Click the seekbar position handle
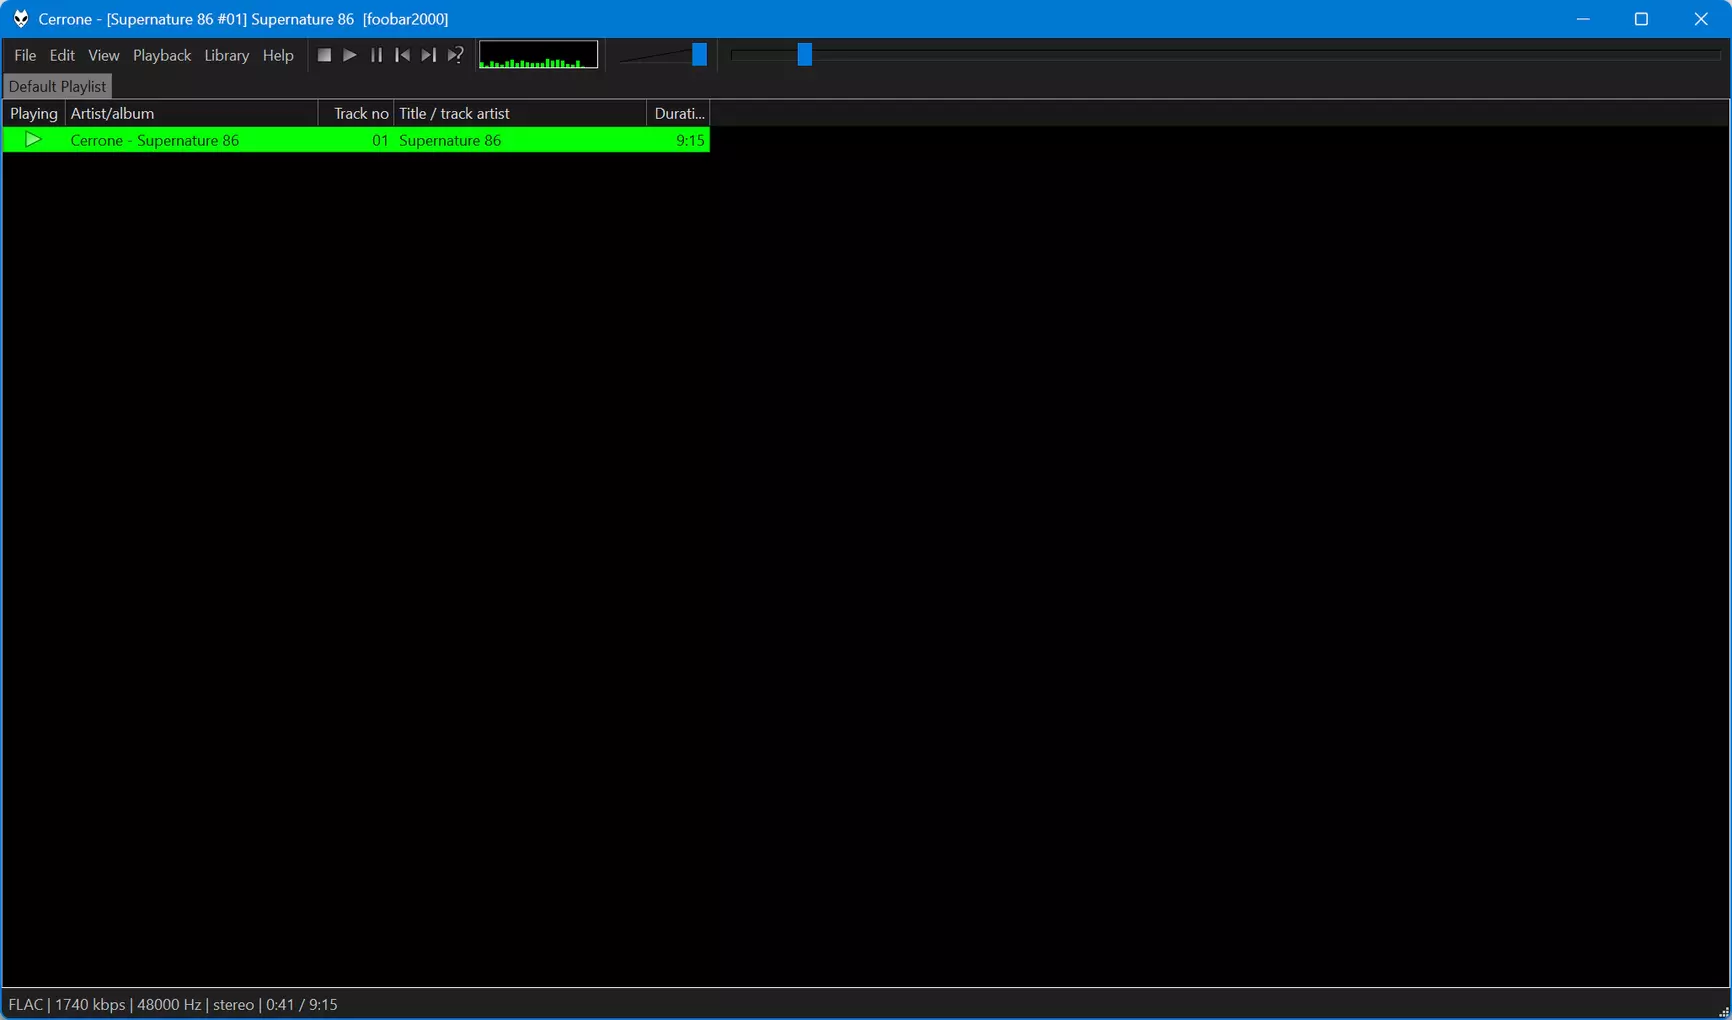Screen dimensions: 1732x1020 click(x=804, y=54)
